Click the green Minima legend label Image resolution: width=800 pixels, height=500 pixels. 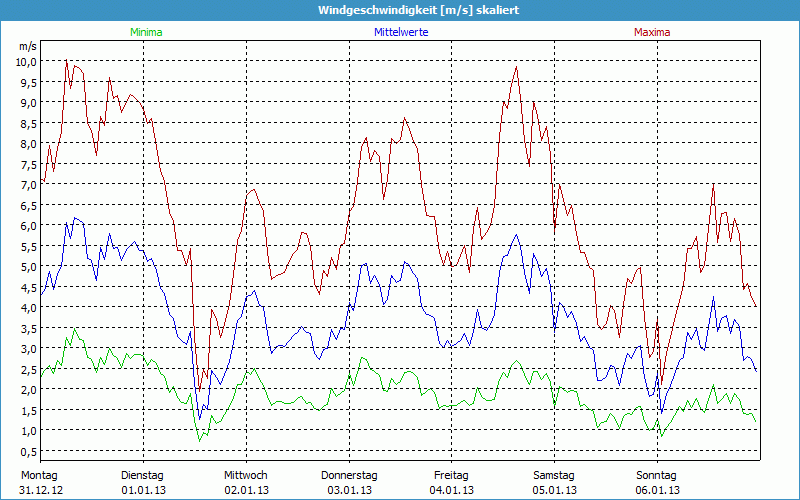click(x=145, y=32)
